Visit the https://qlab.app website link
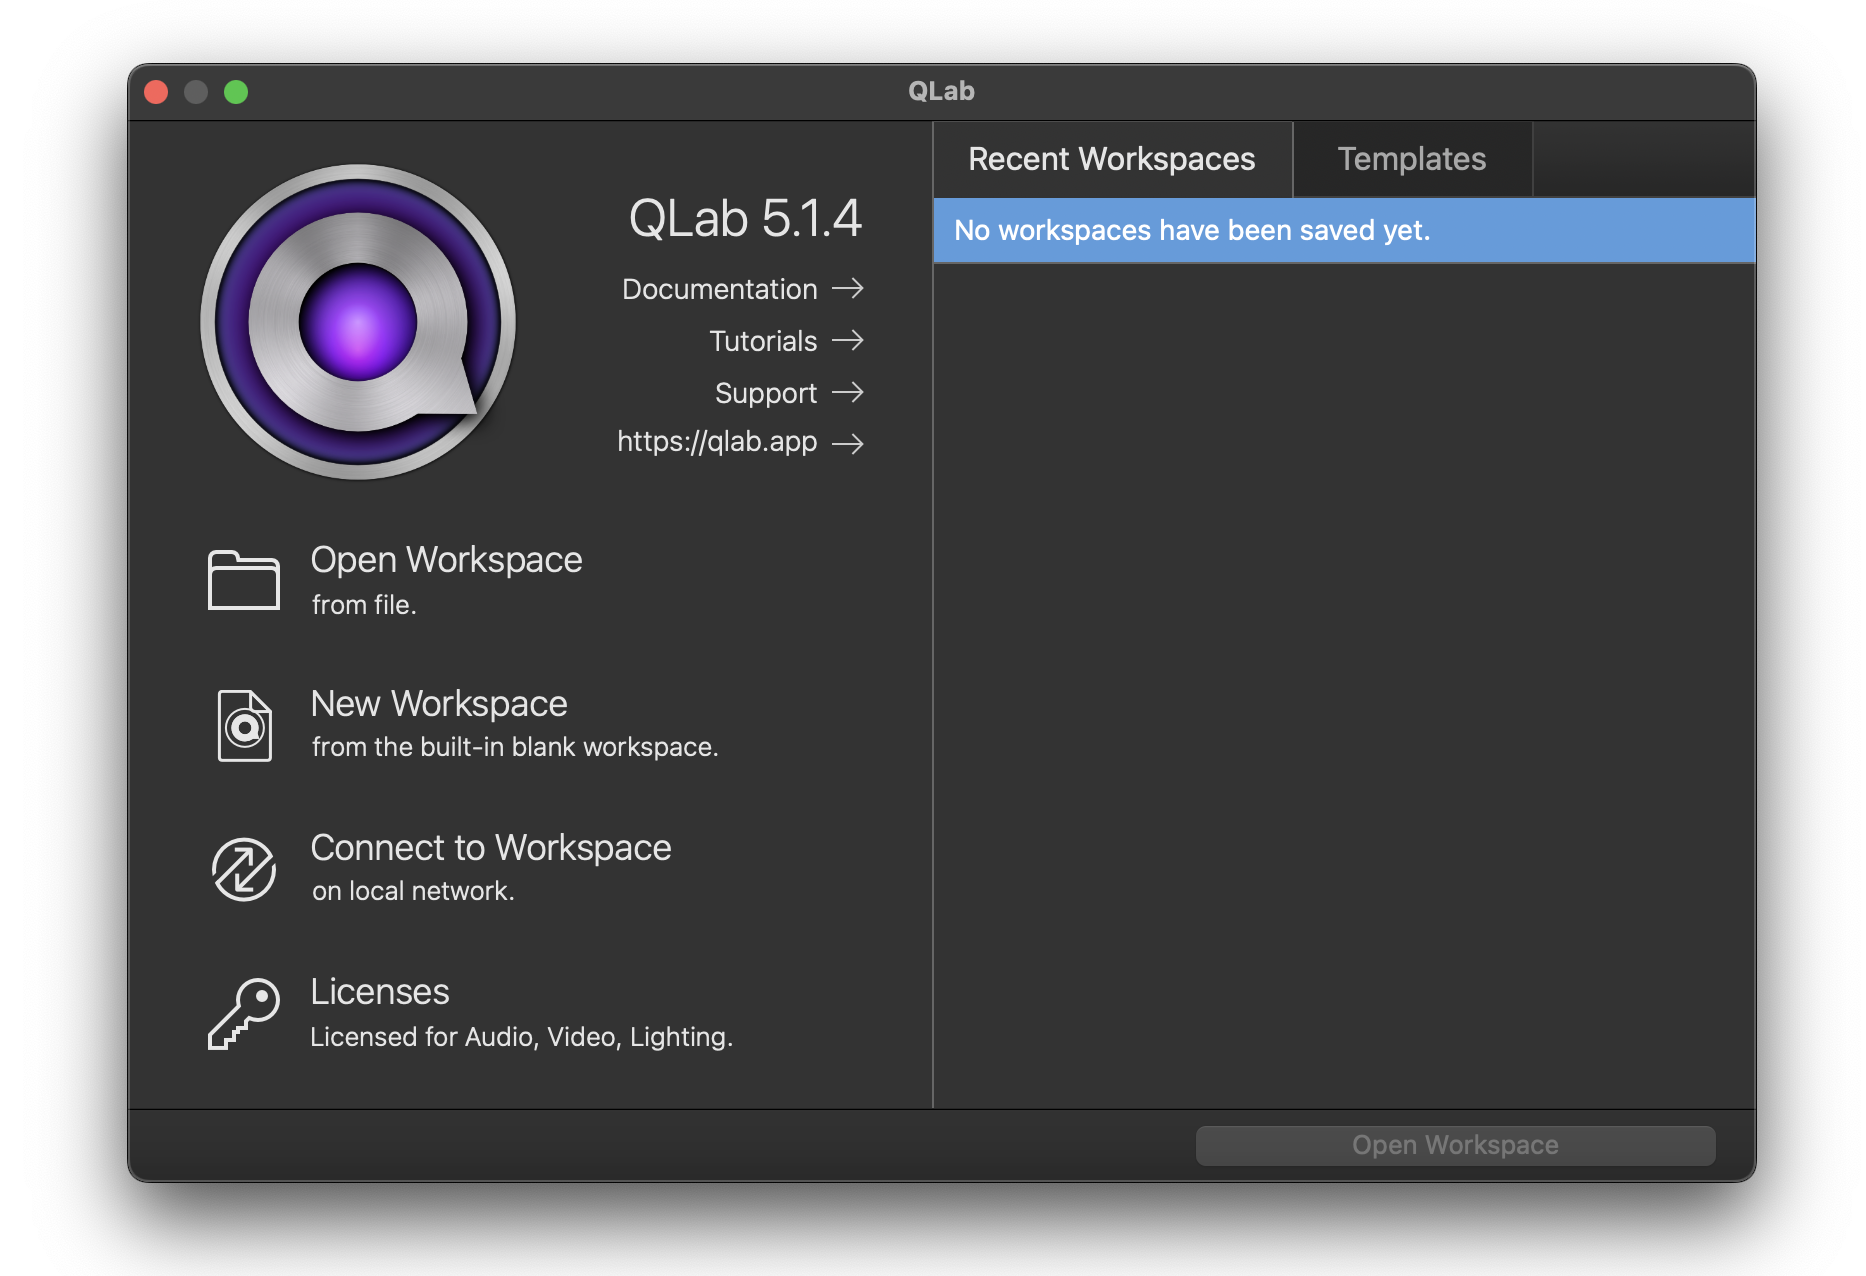 click(717, 441)
